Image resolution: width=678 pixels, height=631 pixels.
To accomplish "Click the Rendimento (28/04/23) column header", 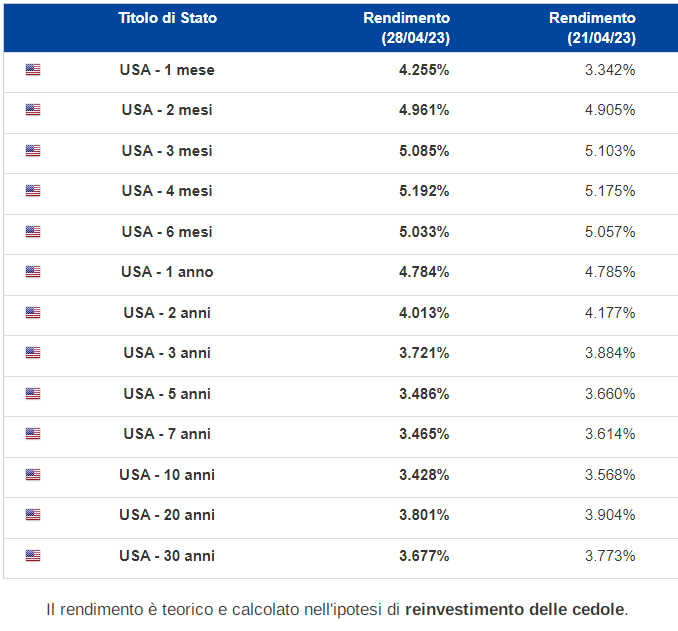I will pyautogui.click(x=406, y=28).
